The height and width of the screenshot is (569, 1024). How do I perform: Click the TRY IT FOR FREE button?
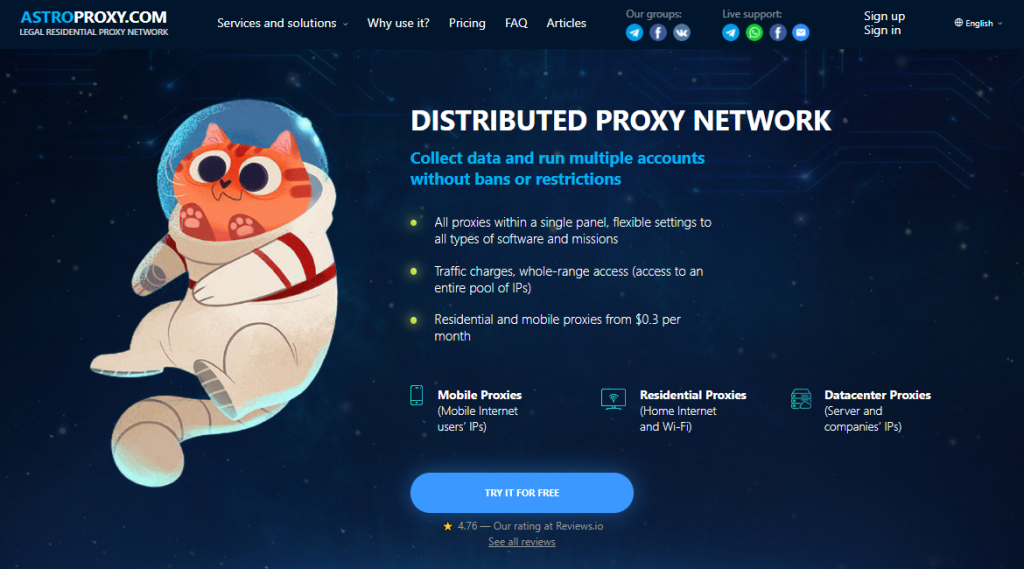522,493
